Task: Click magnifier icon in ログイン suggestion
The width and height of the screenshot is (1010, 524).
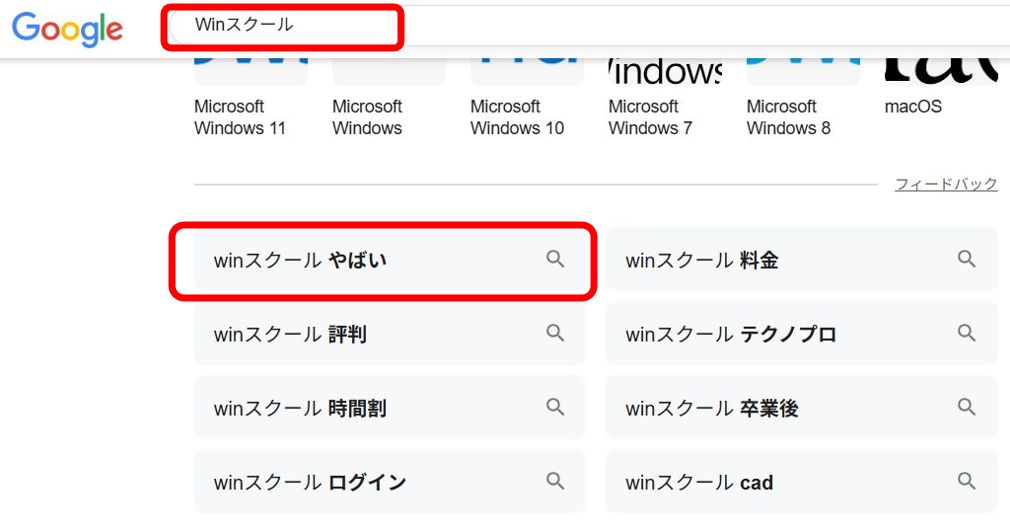Action: pyautogui.click(x=555, y=481)
